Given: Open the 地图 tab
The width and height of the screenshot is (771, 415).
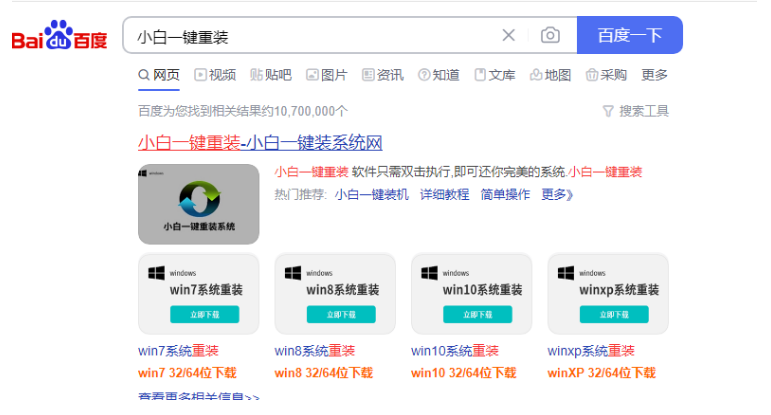Looking at the screenshot, I should point(550,75).
